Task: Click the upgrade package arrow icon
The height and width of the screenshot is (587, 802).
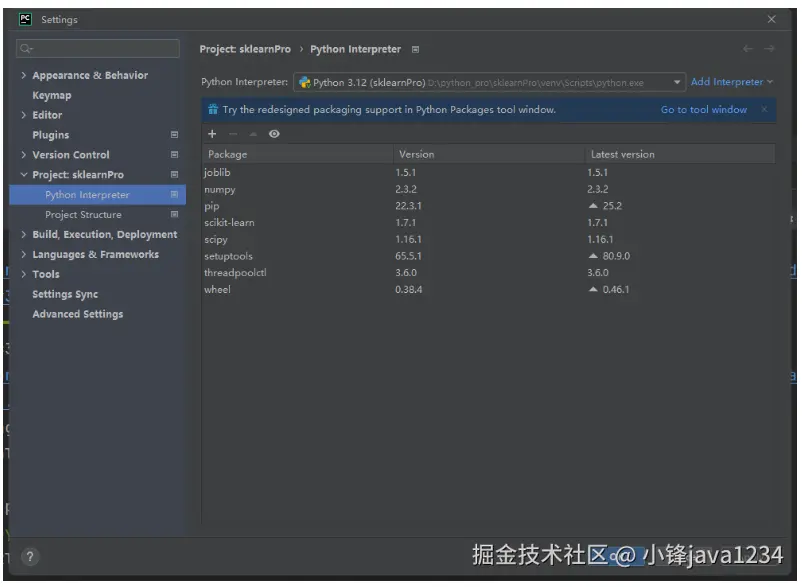Action: tap(253, 134)
